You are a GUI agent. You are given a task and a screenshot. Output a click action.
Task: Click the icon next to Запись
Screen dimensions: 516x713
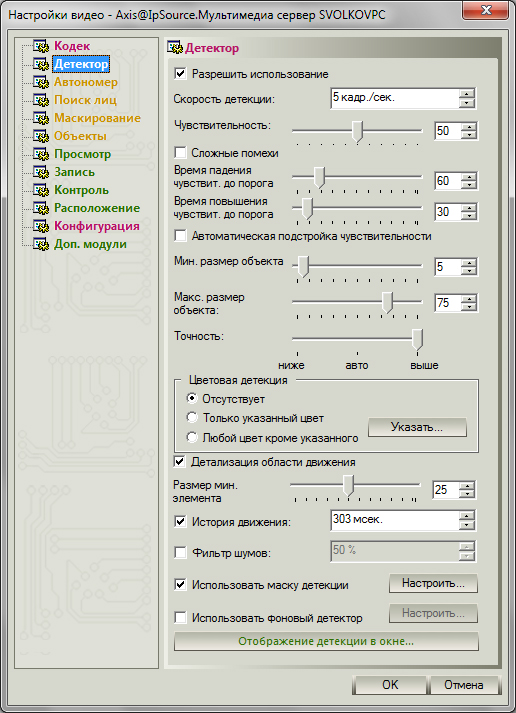click(41, 172)
